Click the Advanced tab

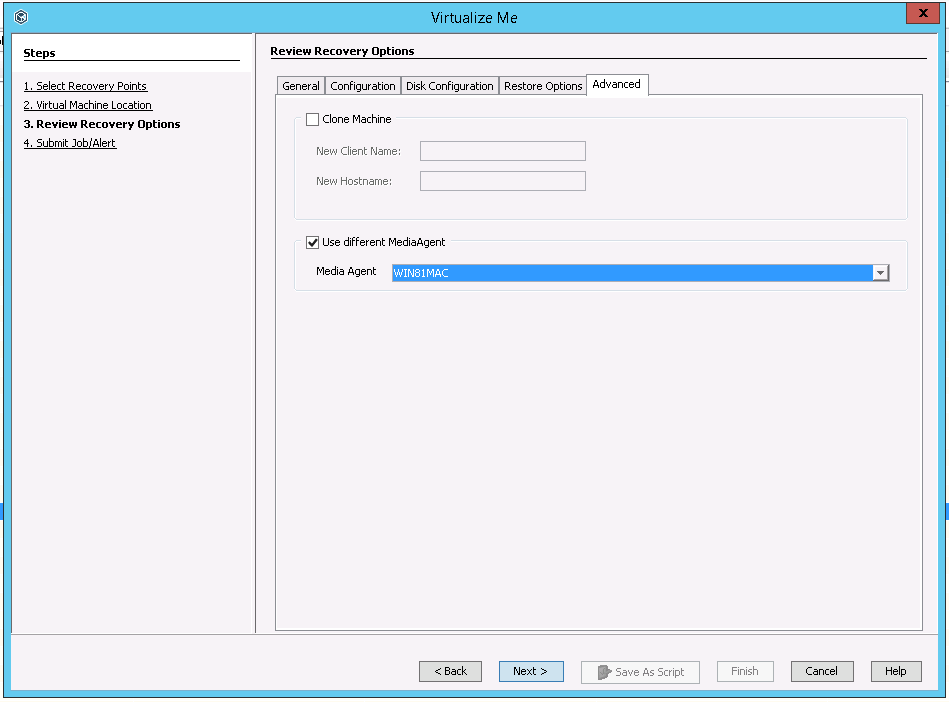click(616, 85)
